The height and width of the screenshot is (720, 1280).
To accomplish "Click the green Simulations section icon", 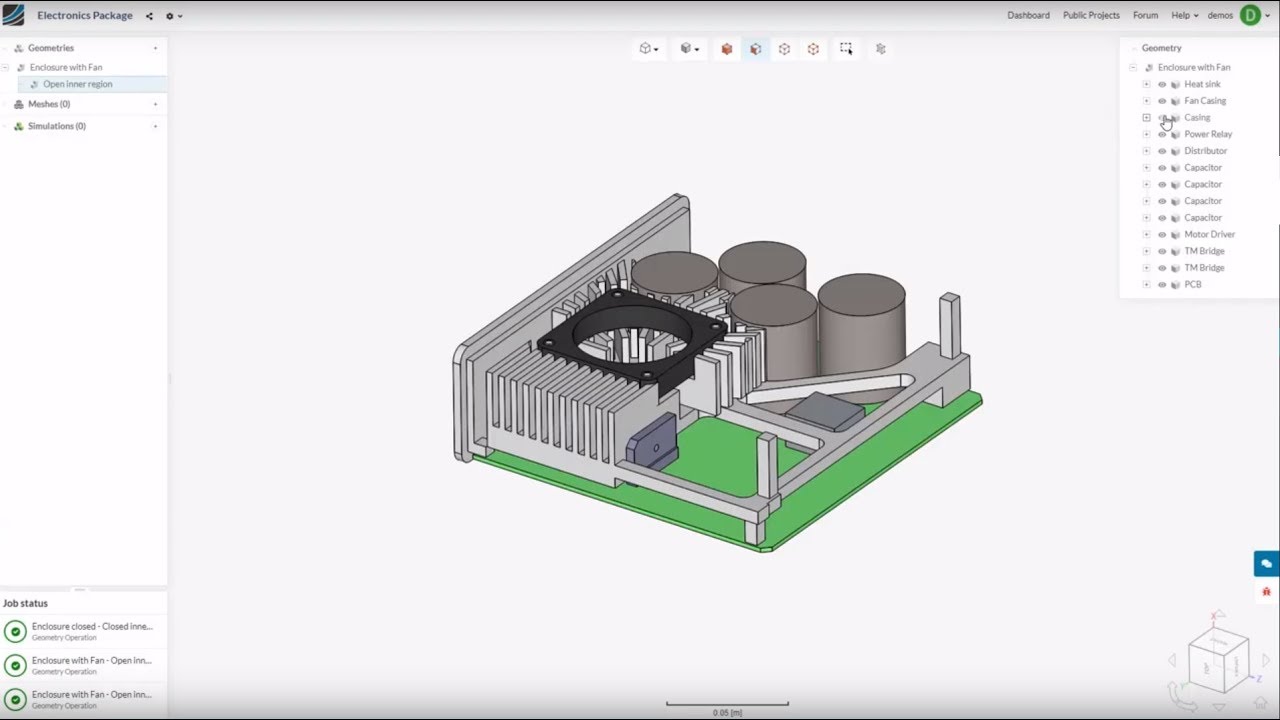I will (x=18, y=126).
